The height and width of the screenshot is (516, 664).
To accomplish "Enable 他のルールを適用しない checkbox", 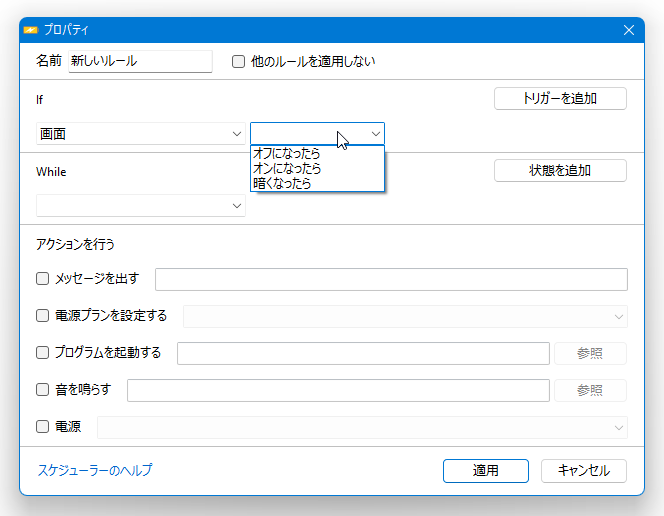I will tap(238, 62).
